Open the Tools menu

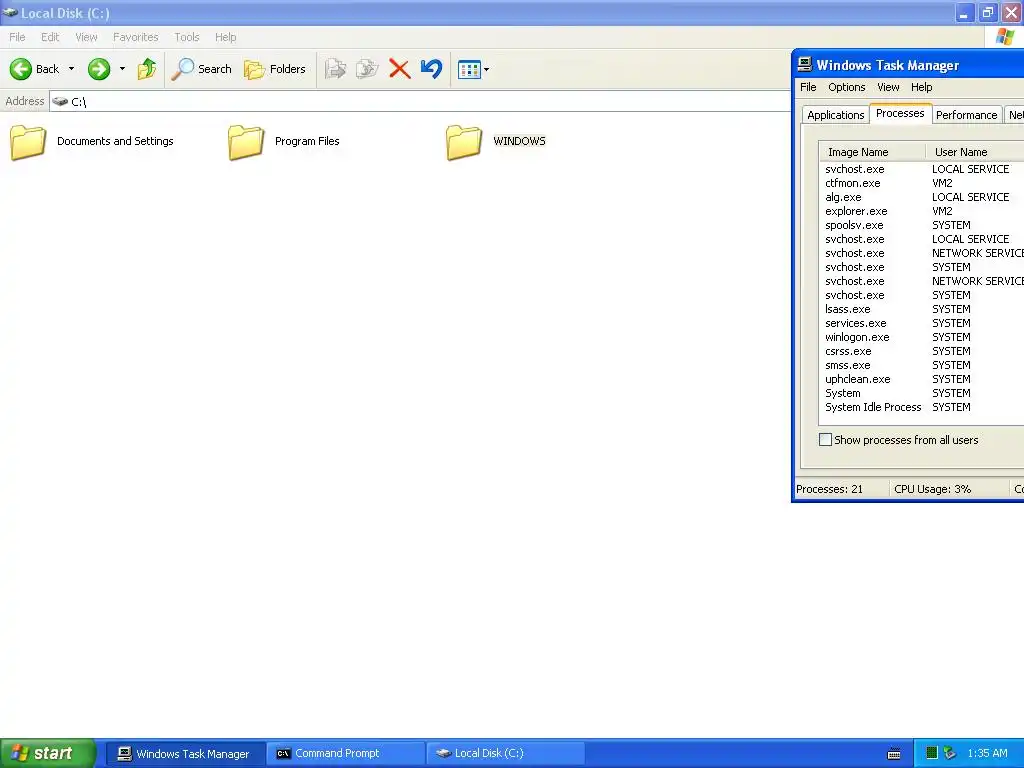pyautogui.click(x=186, y=37)
